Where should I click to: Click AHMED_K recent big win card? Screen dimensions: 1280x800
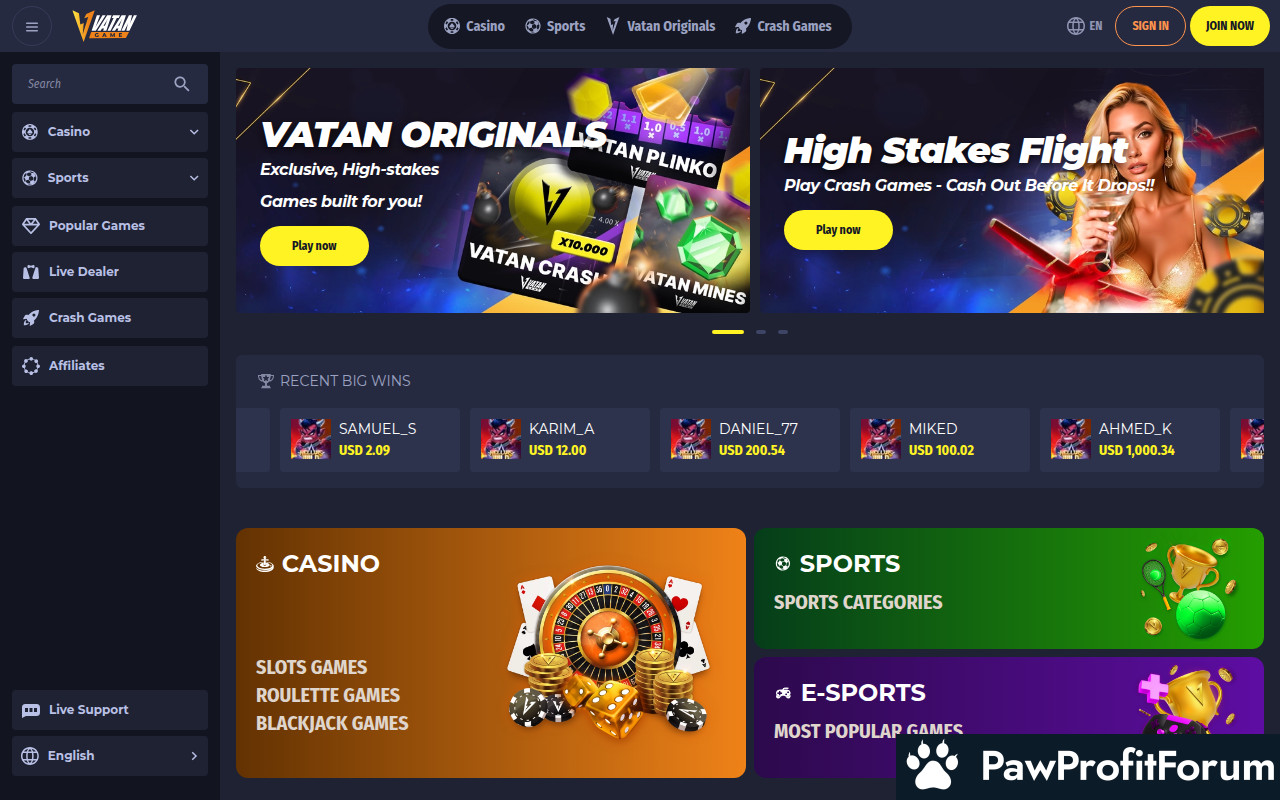(1130, 440)
